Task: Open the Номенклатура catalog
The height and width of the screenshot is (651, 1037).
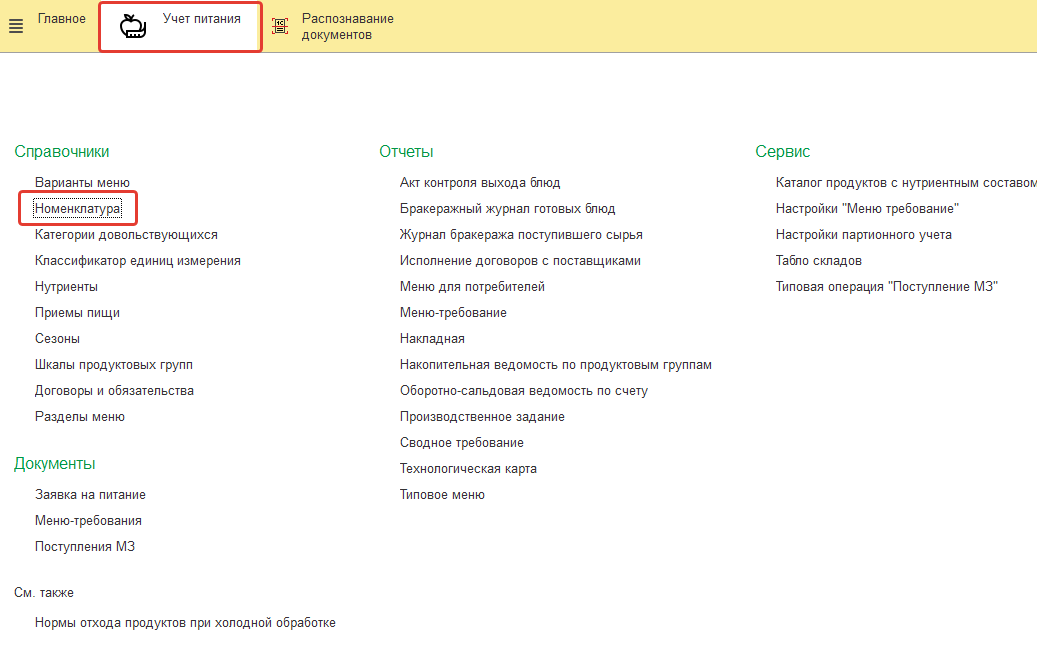Action: [78, 209]
